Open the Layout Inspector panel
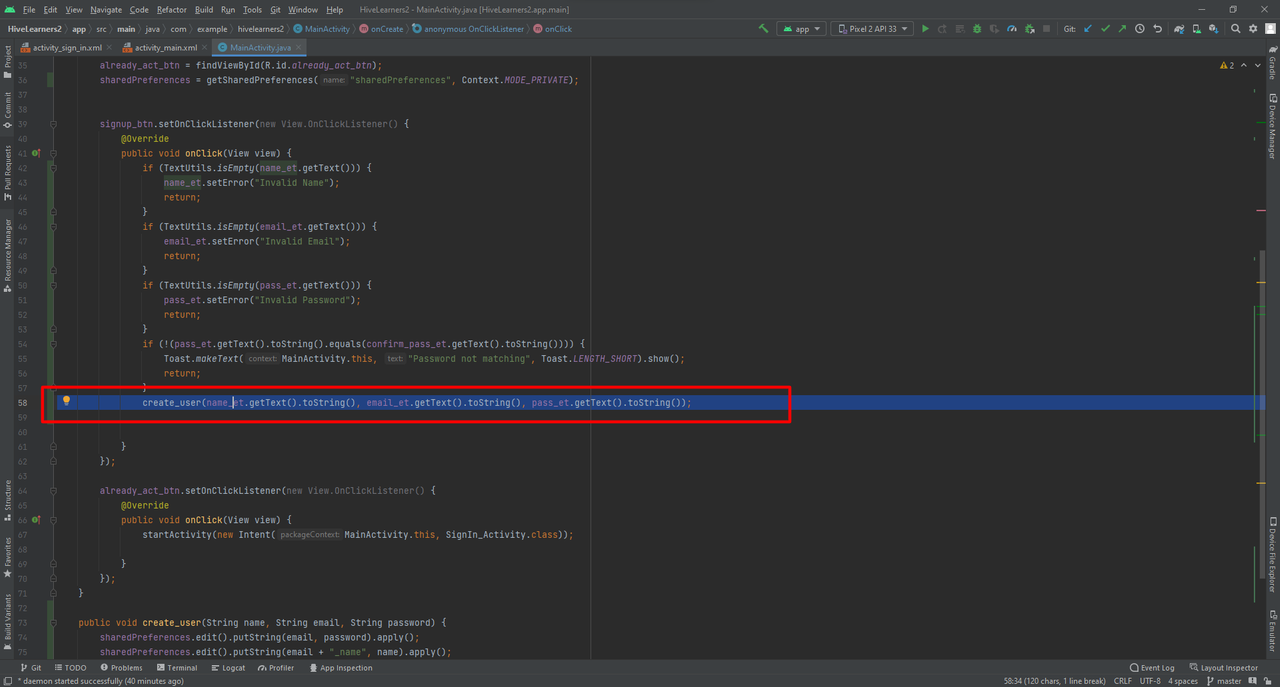 (1222, 667)
